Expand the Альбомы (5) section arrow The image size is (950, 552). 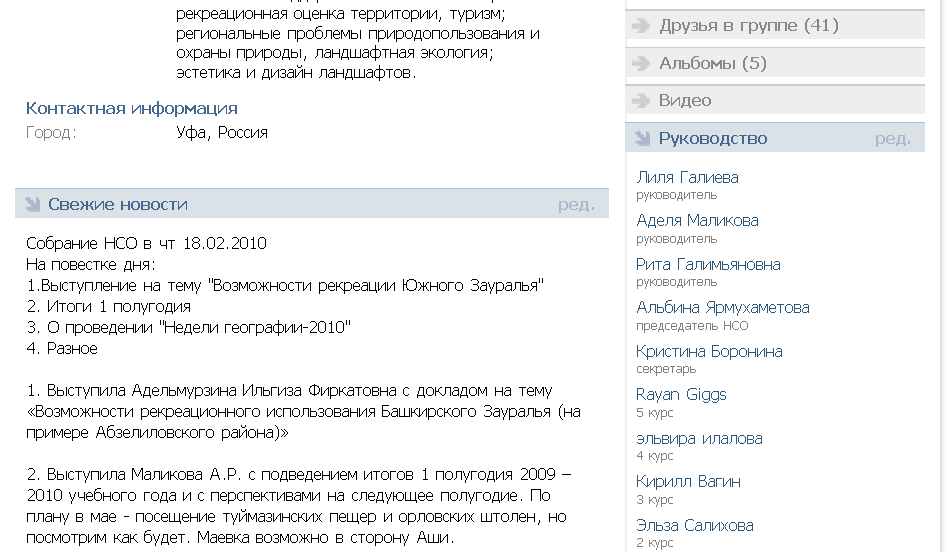640,64
